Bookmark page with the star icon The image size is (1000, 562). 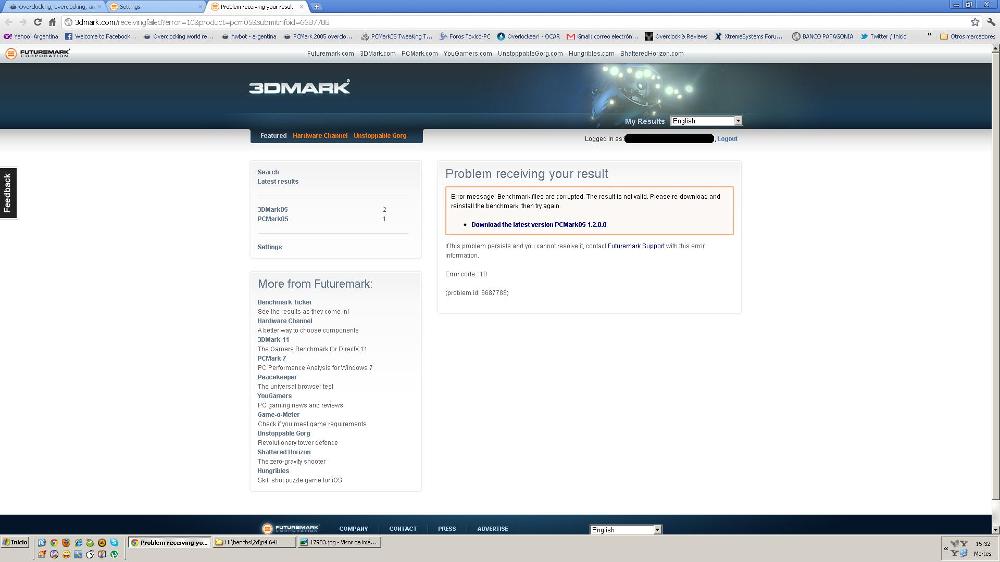pos(975,22)
